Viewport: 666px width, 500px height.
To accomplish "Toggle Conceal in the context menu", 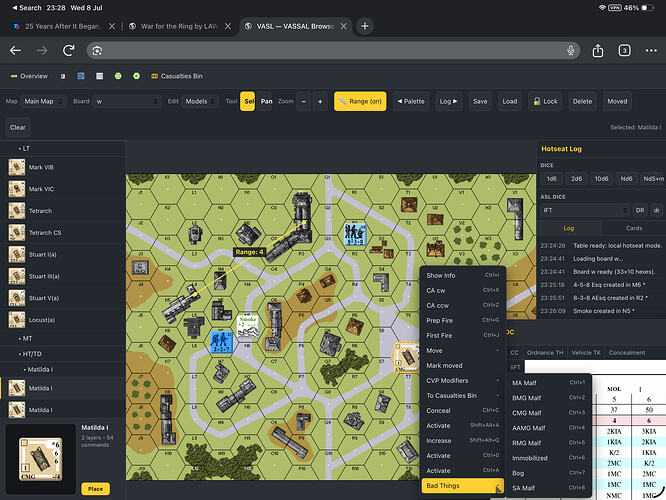I will (463, 410).
